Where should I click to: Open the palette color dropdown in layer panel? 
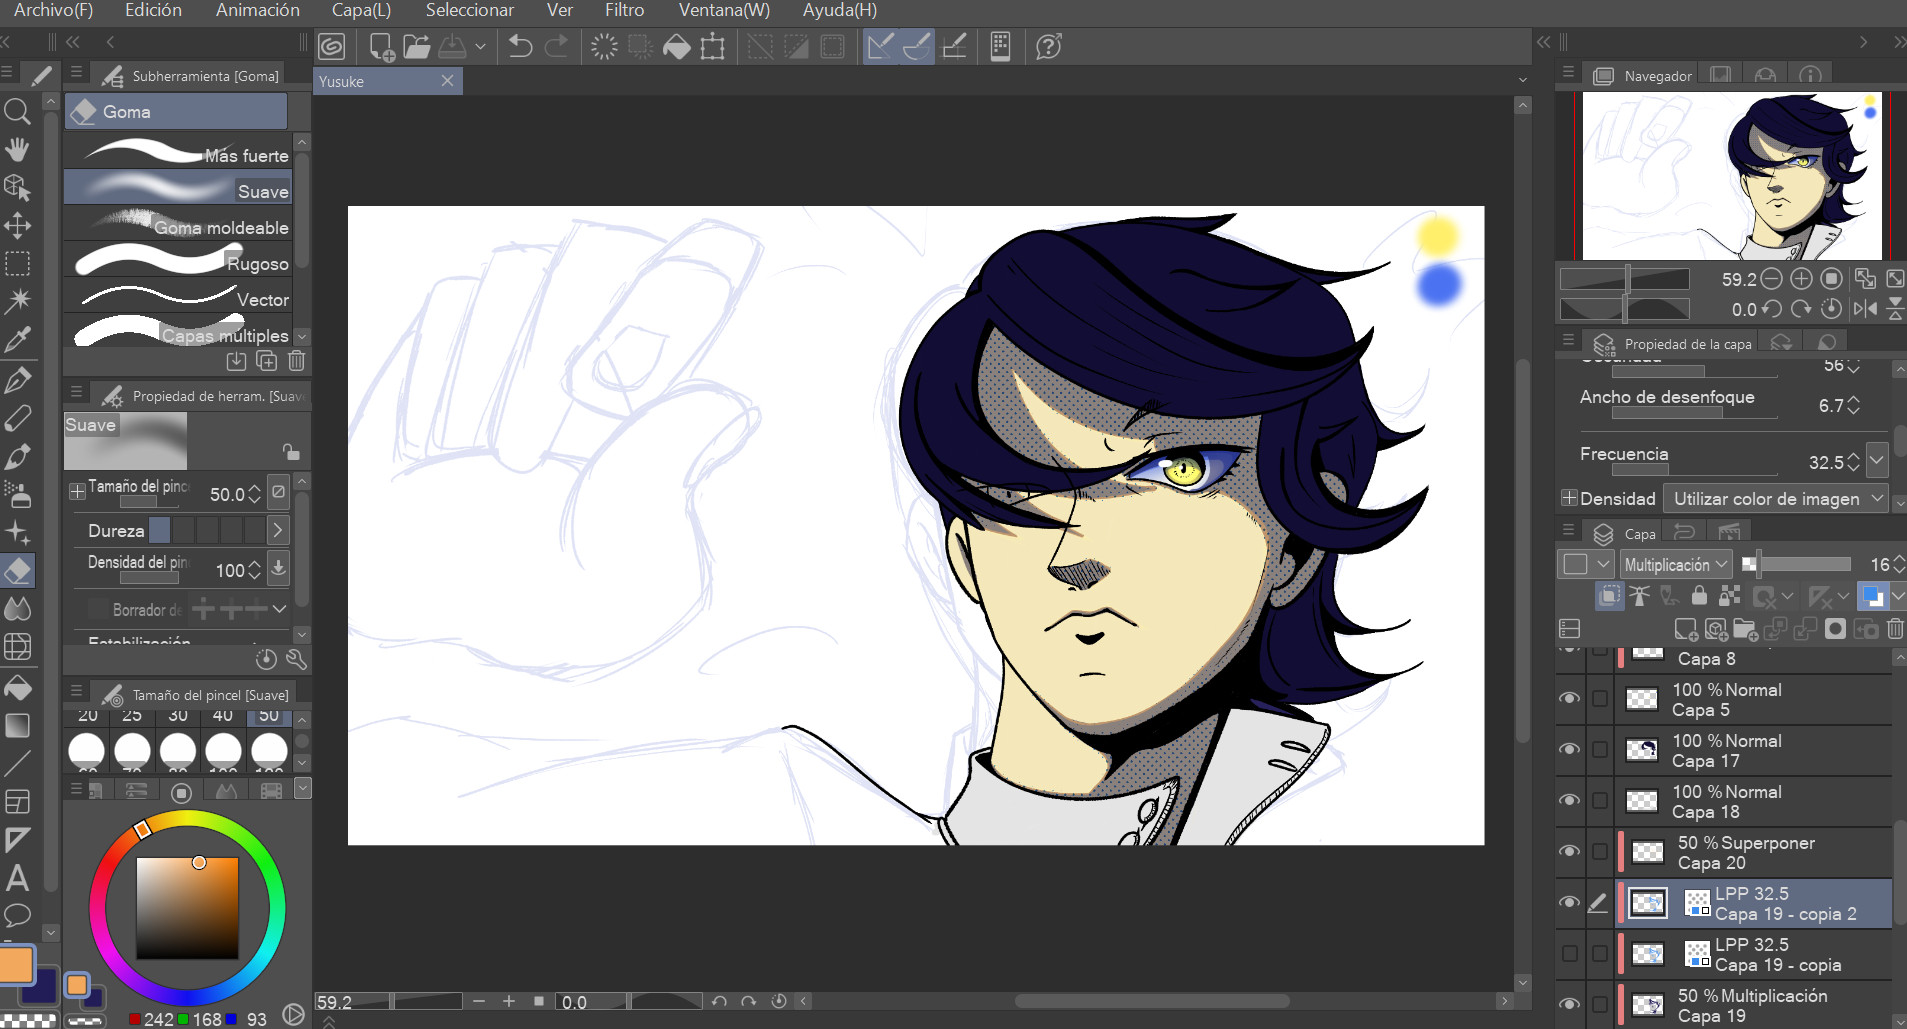click(x=1898, y=597)
